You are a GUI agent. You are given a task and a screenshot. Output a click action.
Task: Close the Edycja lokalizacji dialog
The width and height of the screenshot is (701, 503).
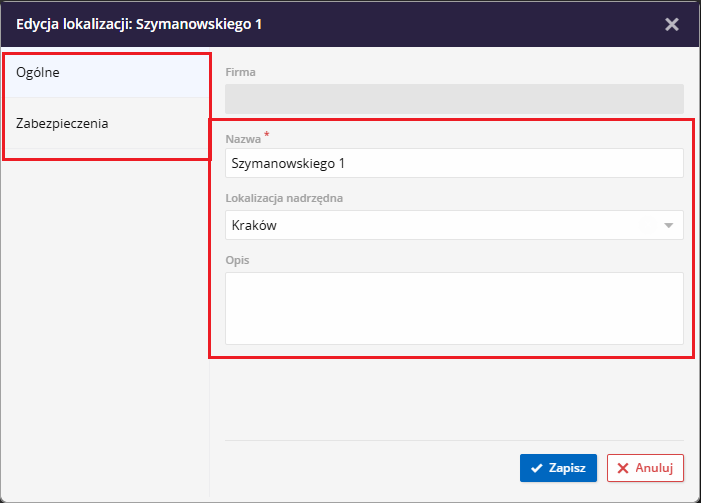[x=672, y=24]
